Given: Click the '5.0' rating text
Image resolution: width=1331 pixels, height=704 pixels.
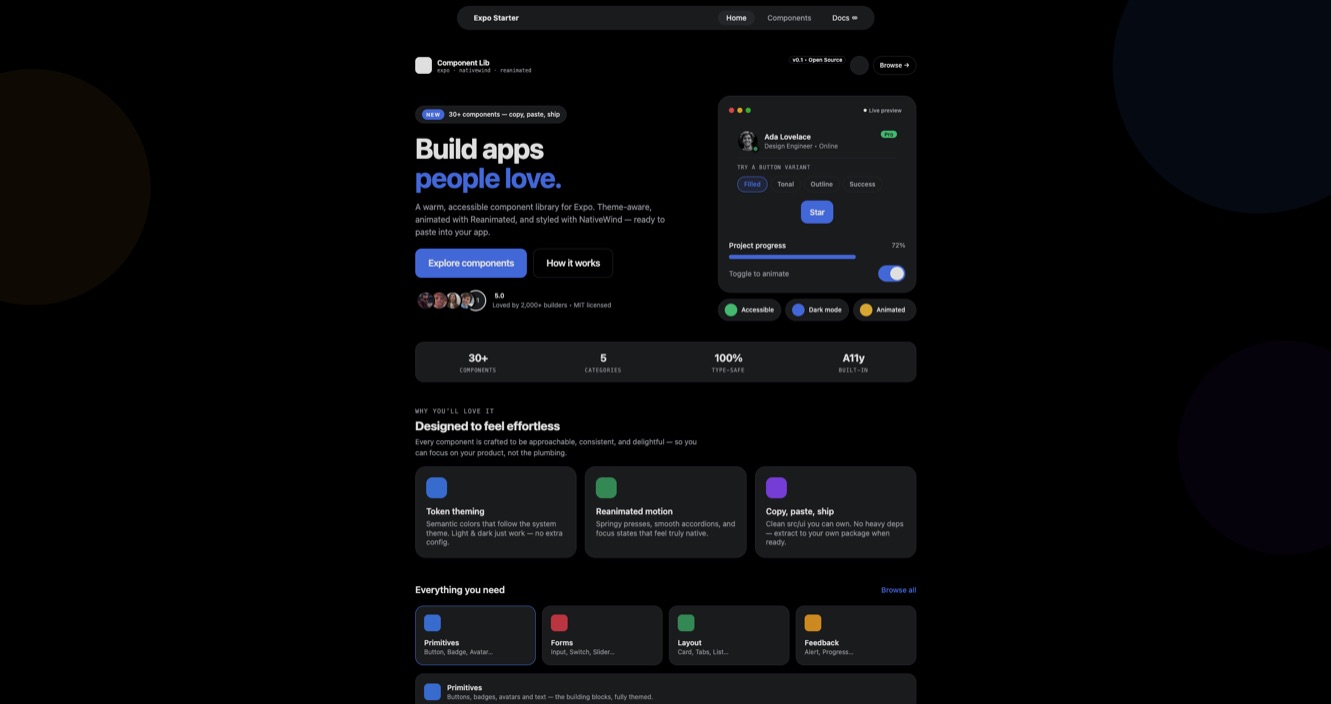Looking at the screenshot, I should (499, 296).
